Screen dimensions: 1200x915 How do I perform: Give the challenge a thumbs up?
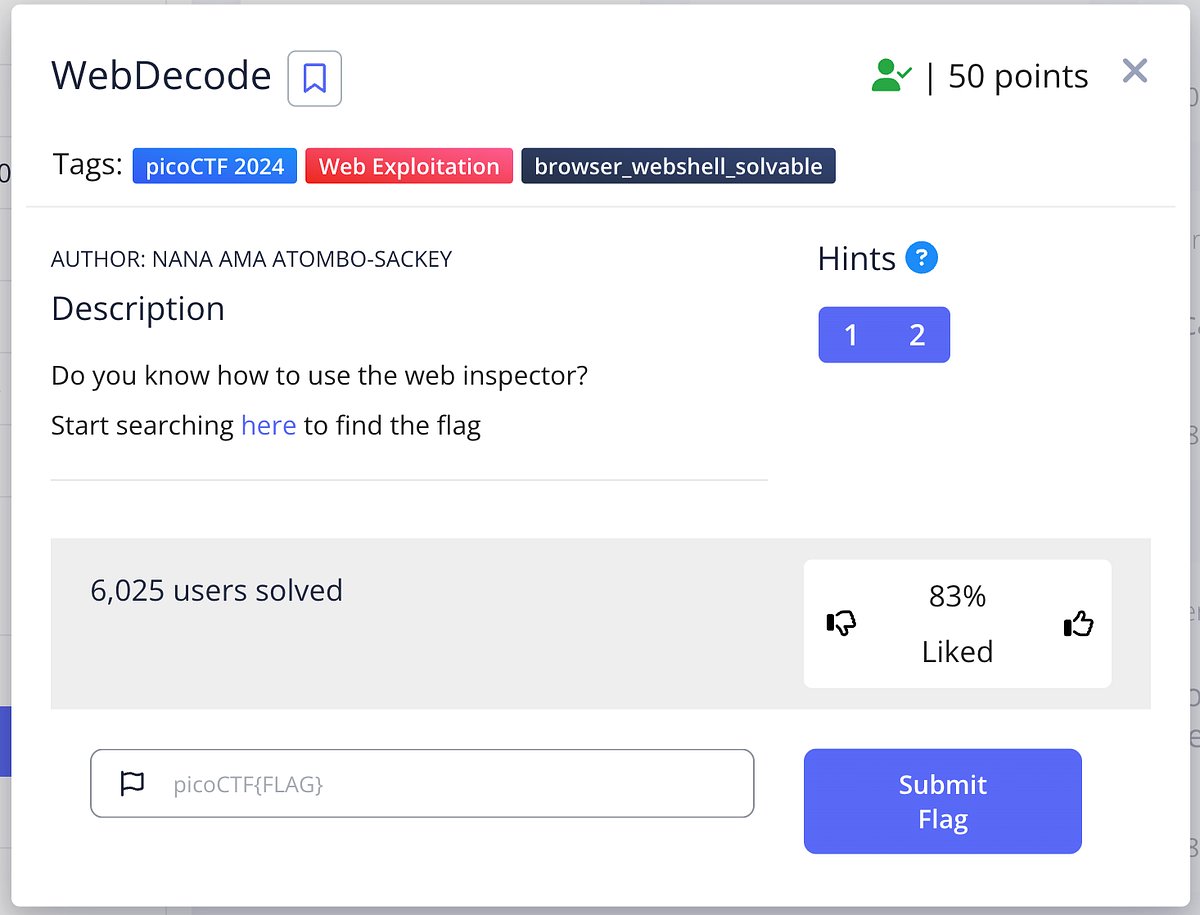(1077, 623)
